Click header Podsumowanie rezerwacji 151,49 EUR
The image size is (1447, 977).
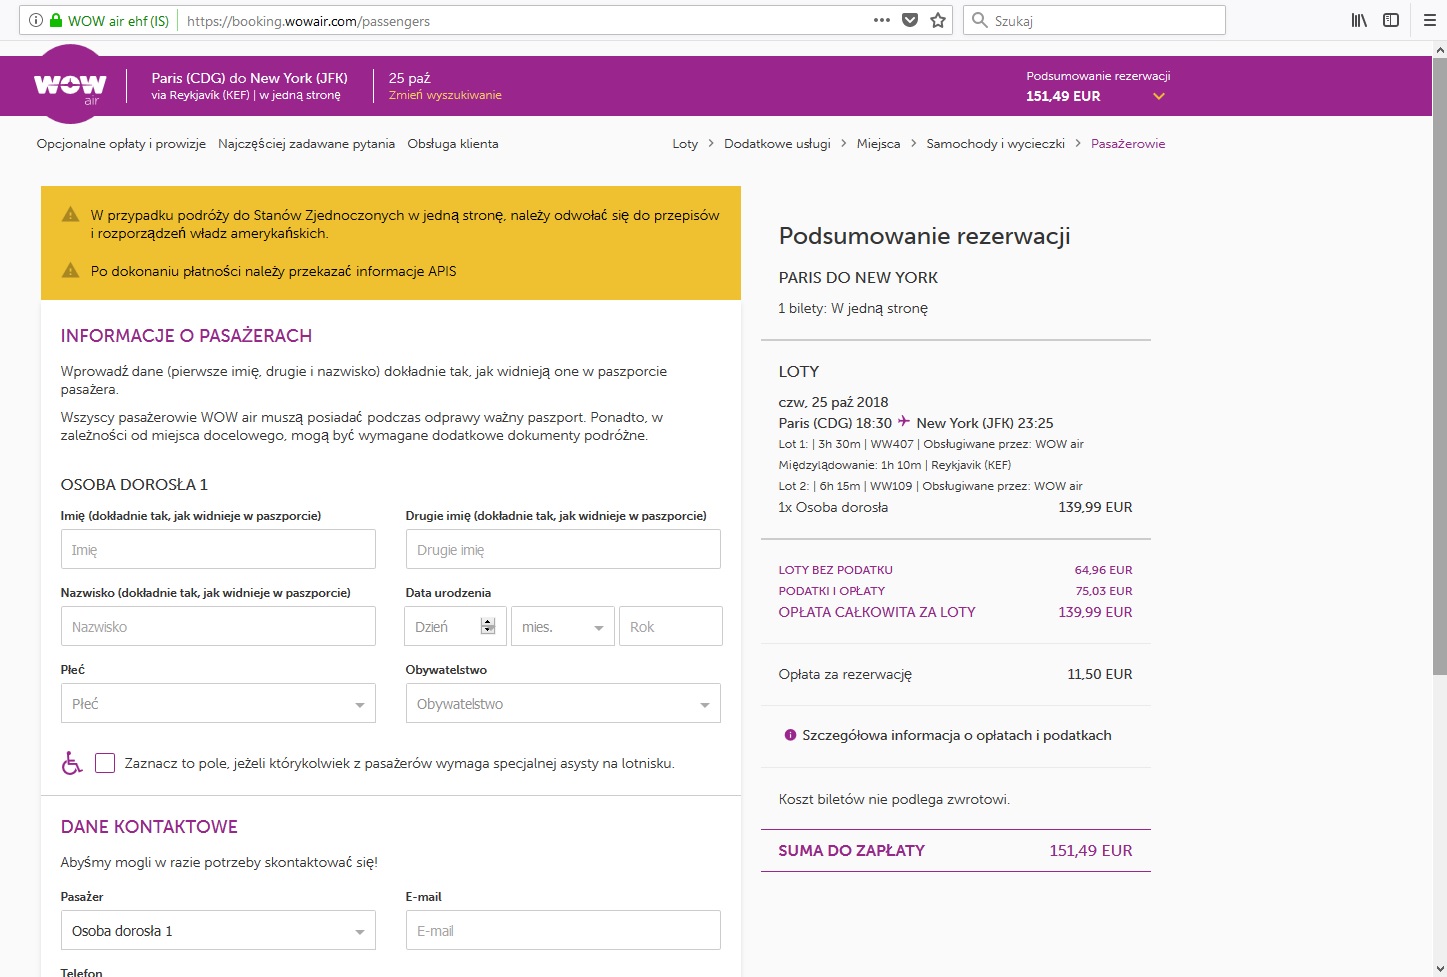point(1098,87)
